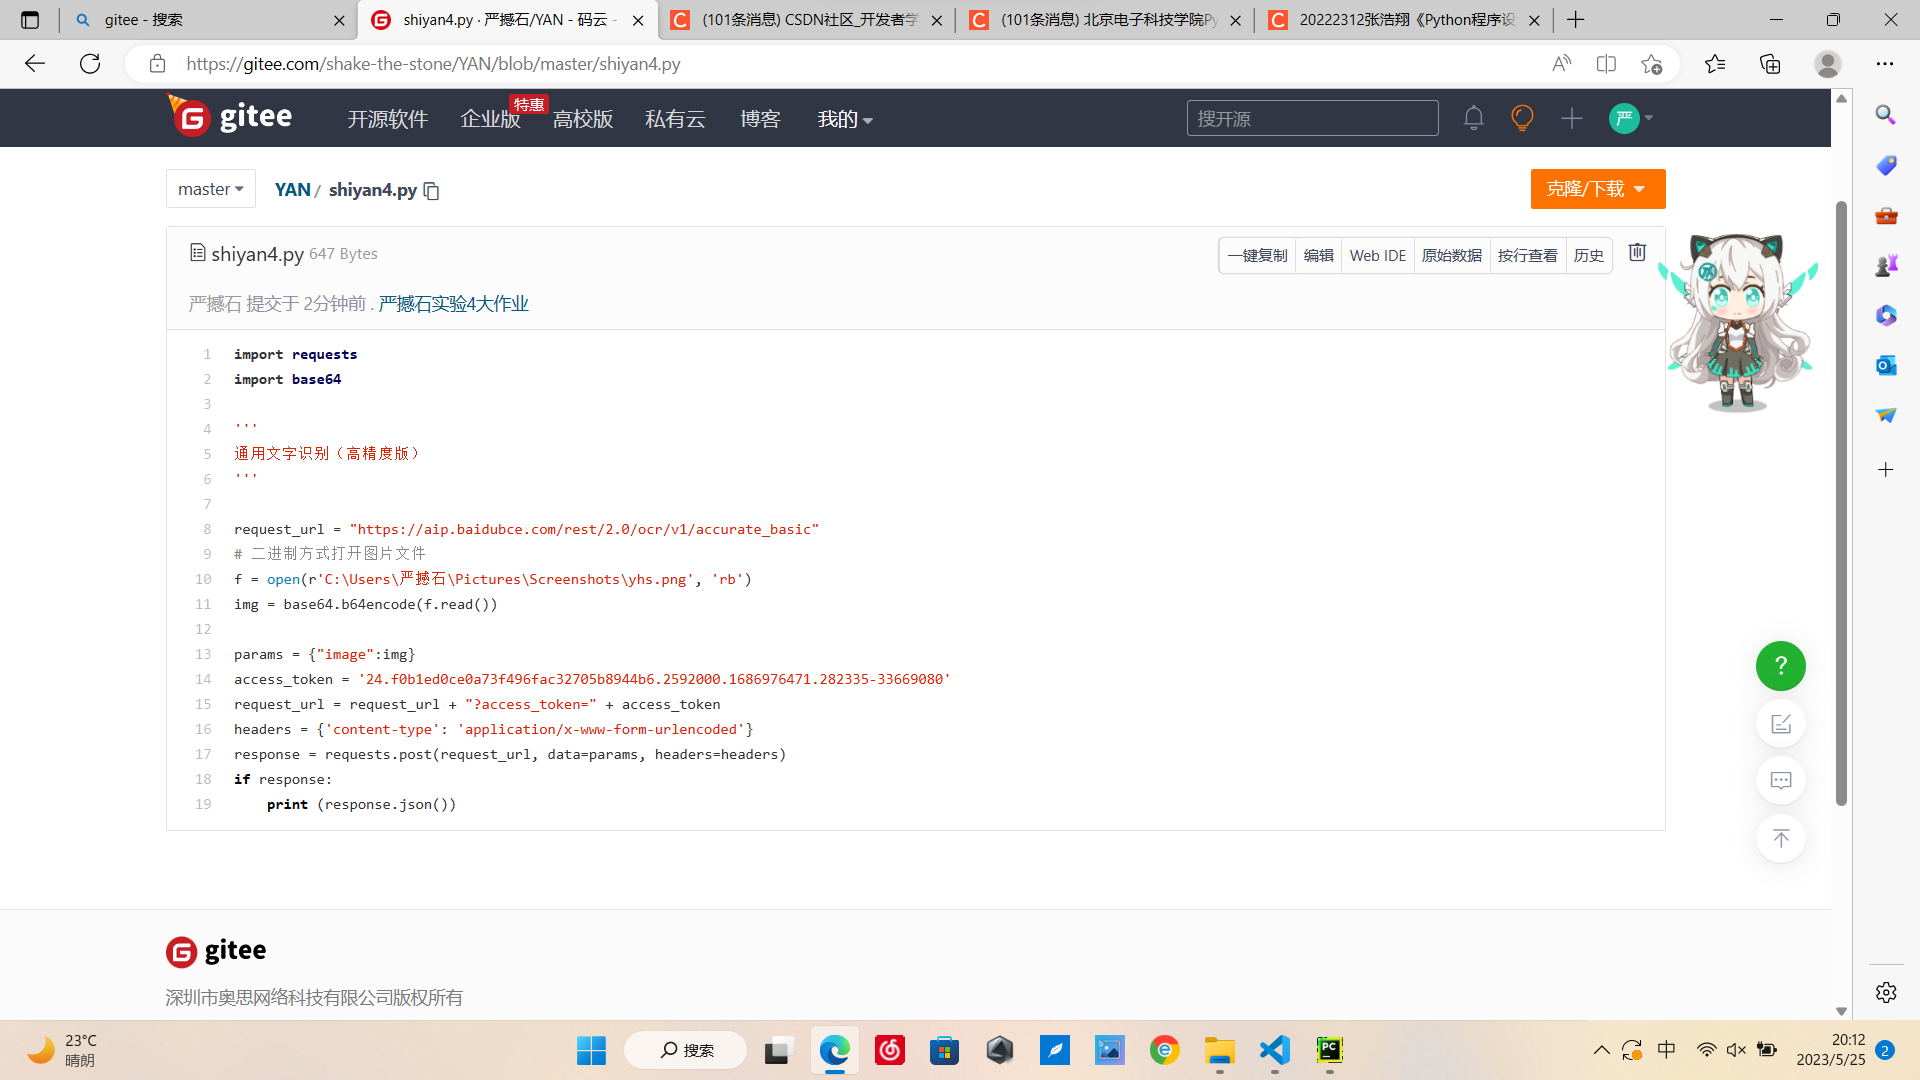1920x1080 pixels.
Task: Click the back-to-top arrow button
Action: pos(1780,838)
